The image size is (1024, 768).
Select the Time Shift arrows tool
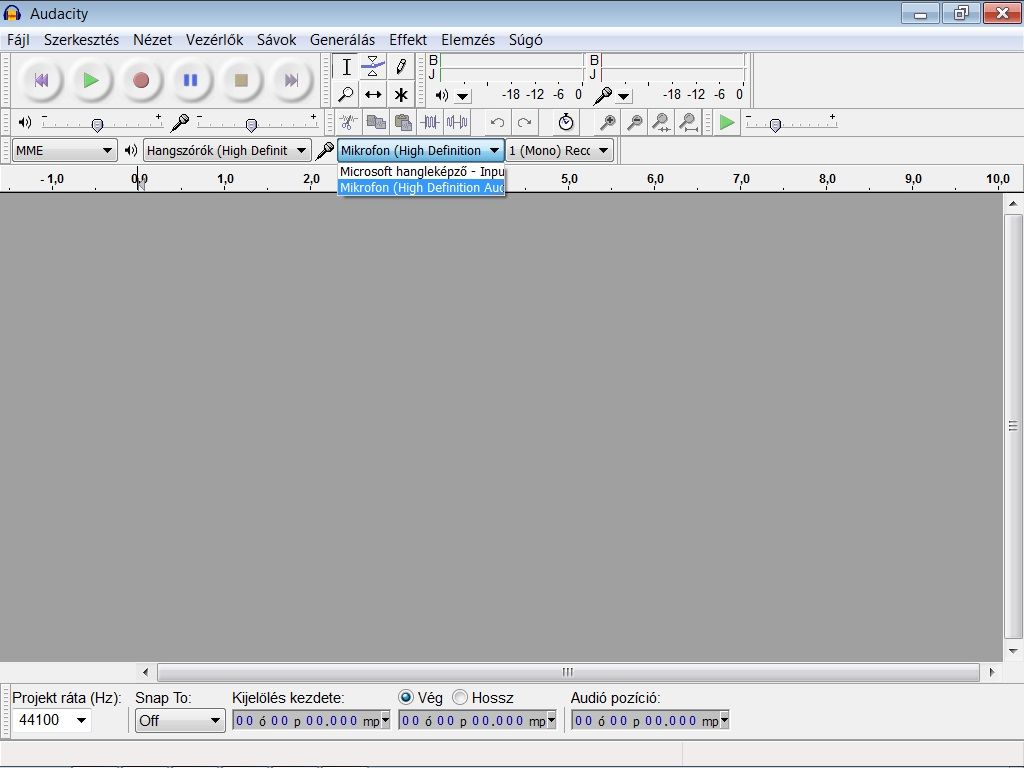[373, 95]
